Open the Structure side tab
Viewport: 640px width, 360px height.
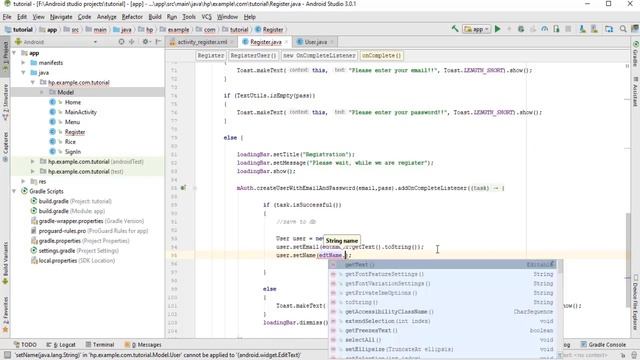click(x=5, y=102)
